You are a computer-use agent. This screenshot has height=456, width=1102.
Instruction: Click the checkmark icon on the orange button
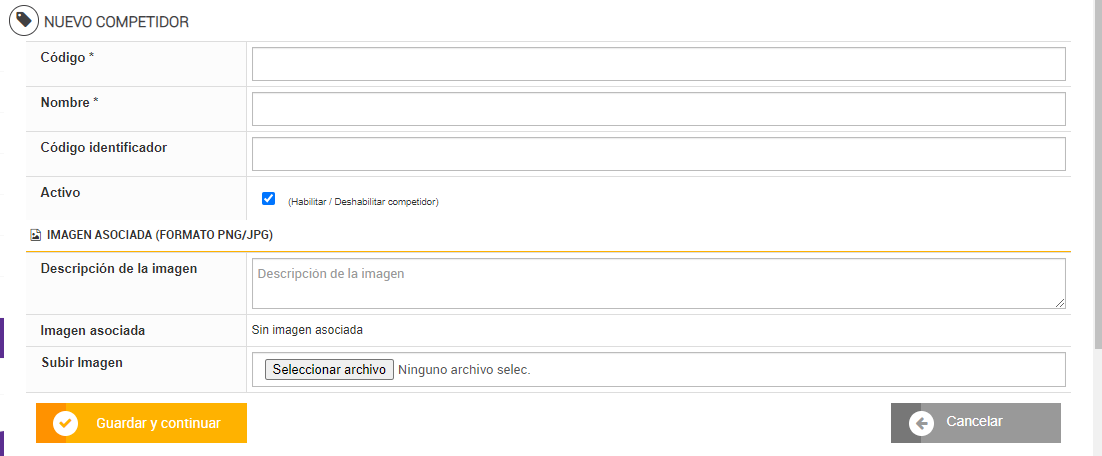click(x=65, y=423)
